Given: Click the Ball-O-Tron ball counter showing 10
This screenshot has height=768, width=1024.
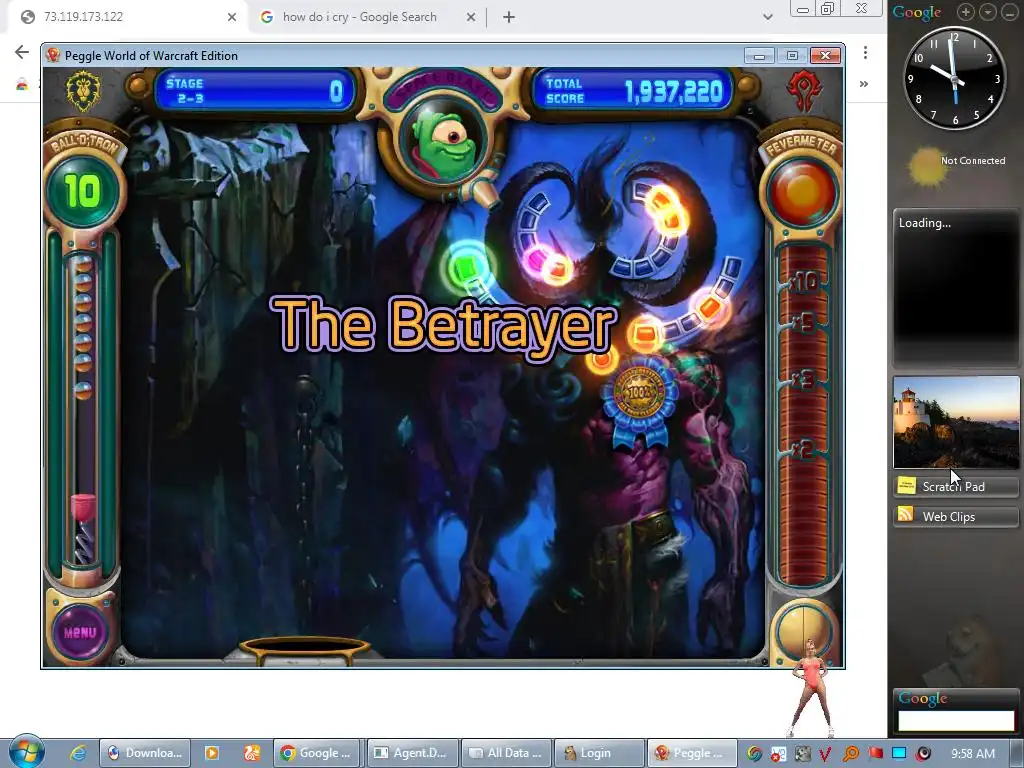Looking at the screenshot, I should (83, 191).
